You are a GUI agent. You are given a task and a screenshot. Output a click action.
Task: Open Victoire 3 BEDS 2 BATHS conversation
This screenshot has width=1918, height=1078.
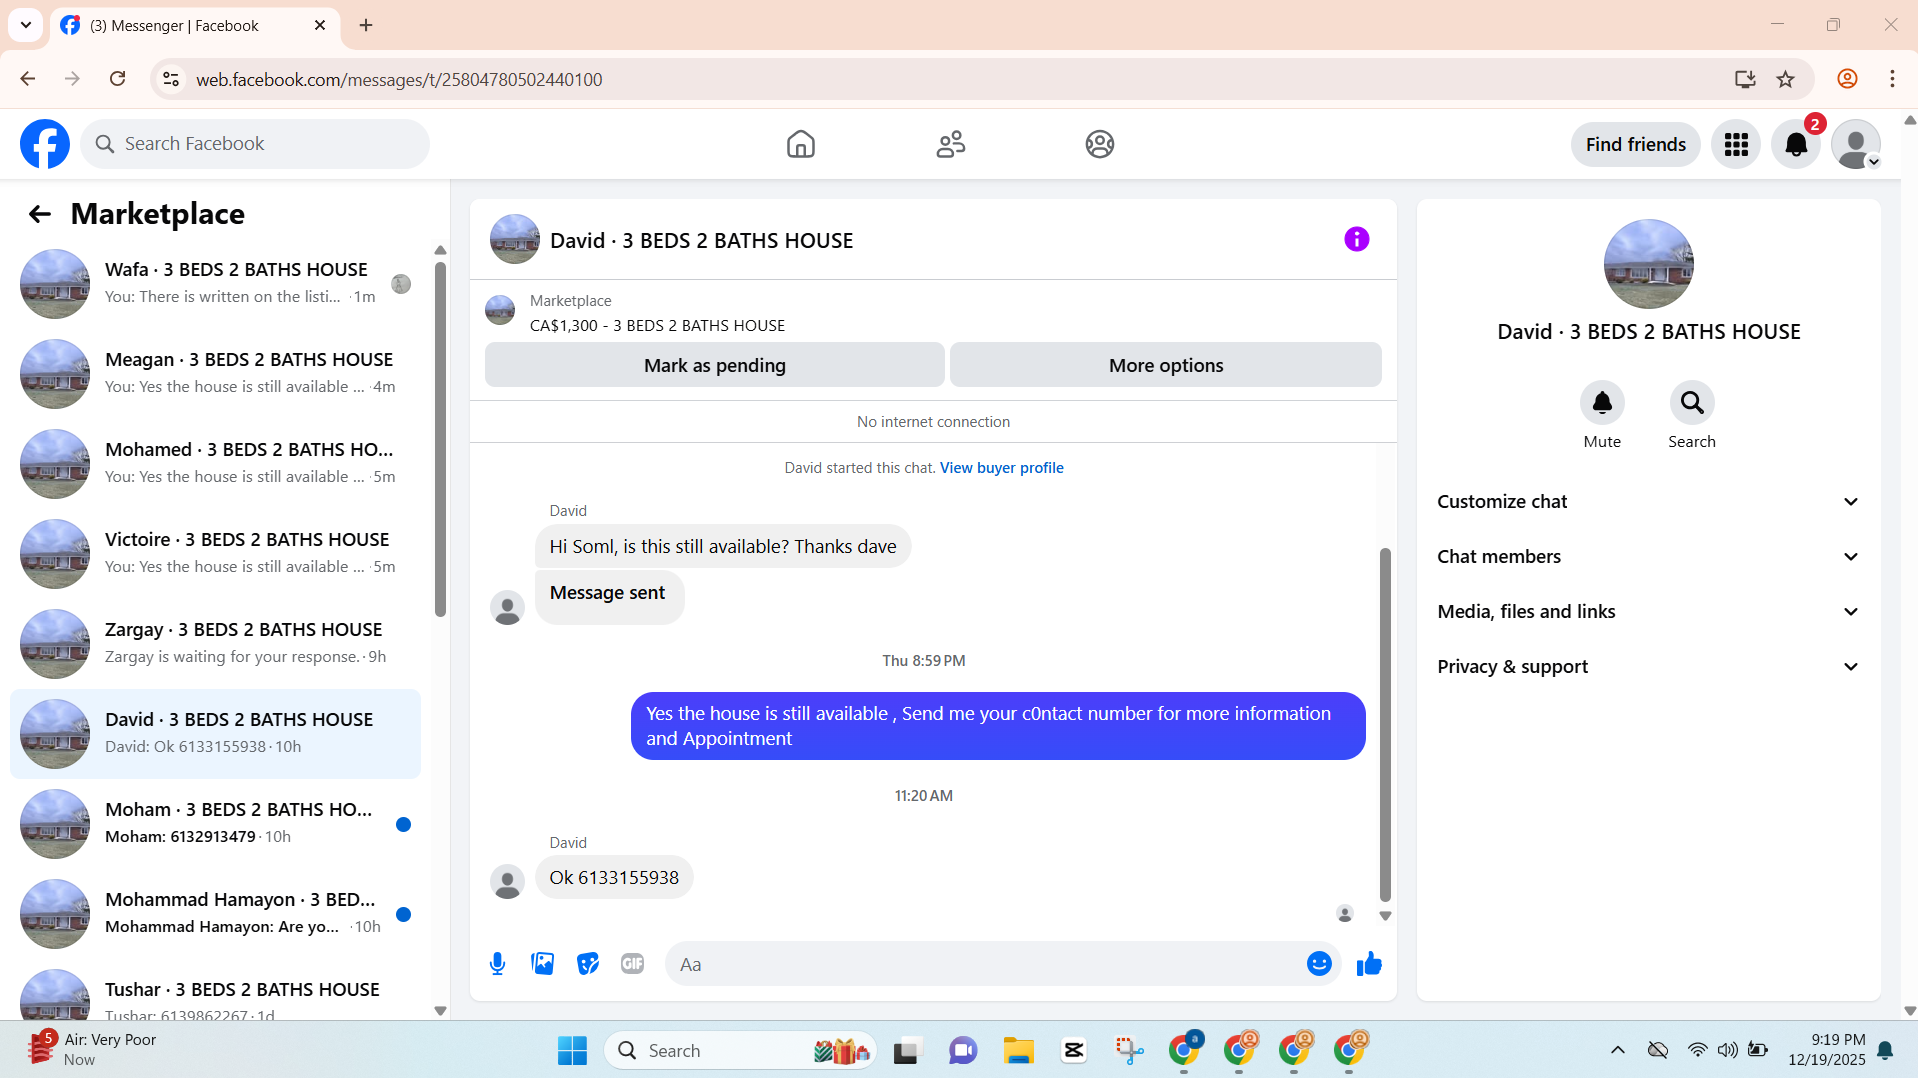click(x=215, y=554)
